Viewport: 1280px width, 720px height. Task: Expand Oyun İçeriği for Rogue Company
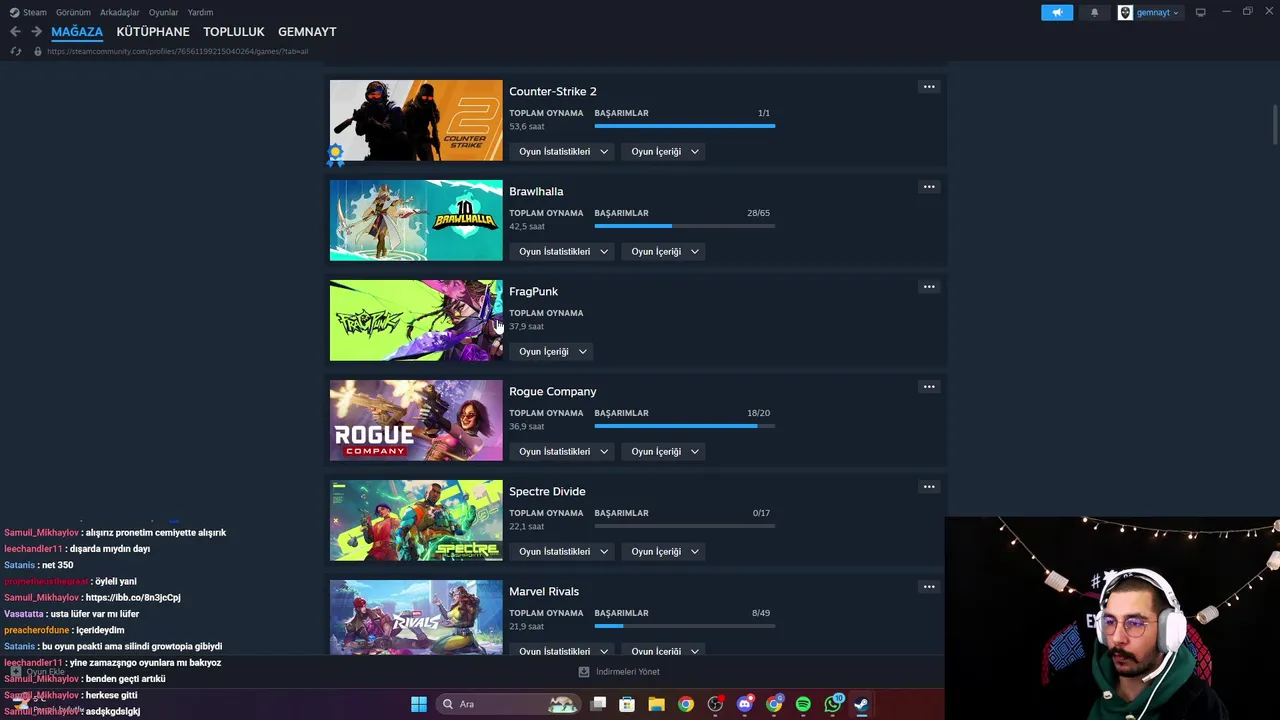(x=665, y=452)
